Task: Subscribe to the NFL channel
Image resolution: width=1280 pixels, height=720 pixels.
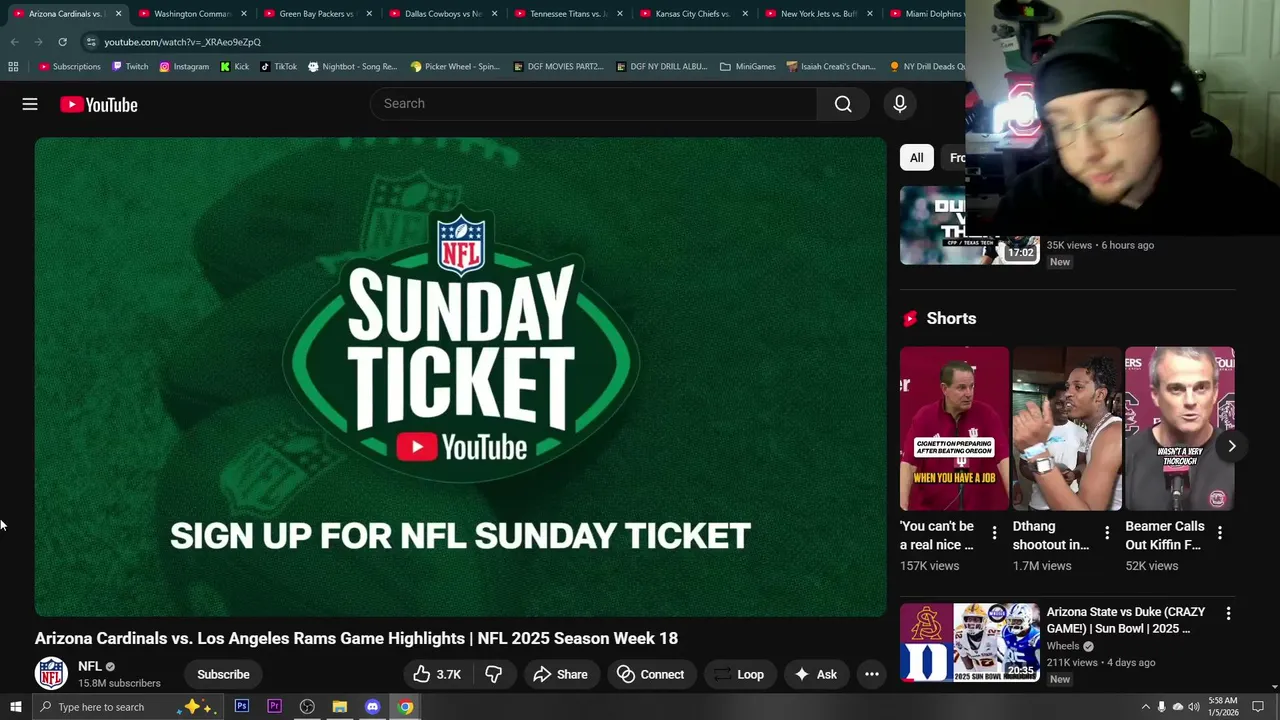Action: [223, 674]
